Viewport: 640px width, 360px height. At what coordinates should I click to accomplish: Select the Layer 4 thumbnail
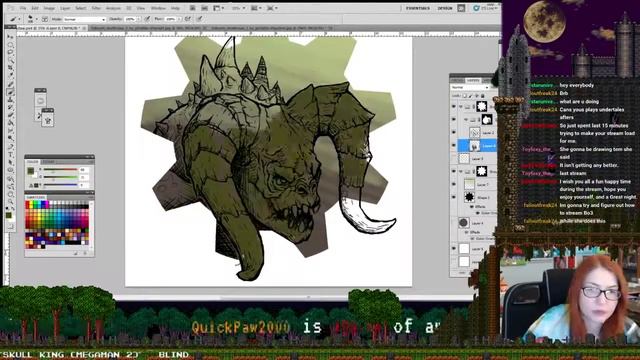(x=463, y=223)
